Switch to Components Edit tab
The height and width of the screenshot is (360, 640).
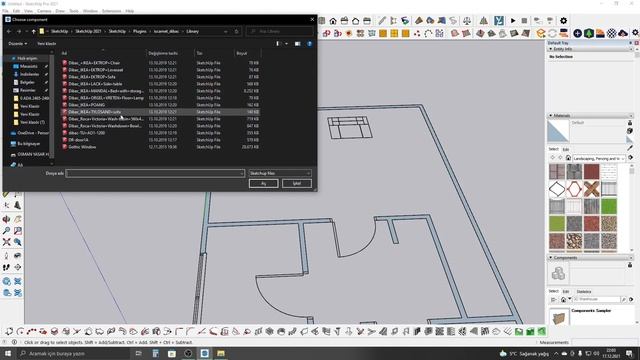click(x=566, y=291)
